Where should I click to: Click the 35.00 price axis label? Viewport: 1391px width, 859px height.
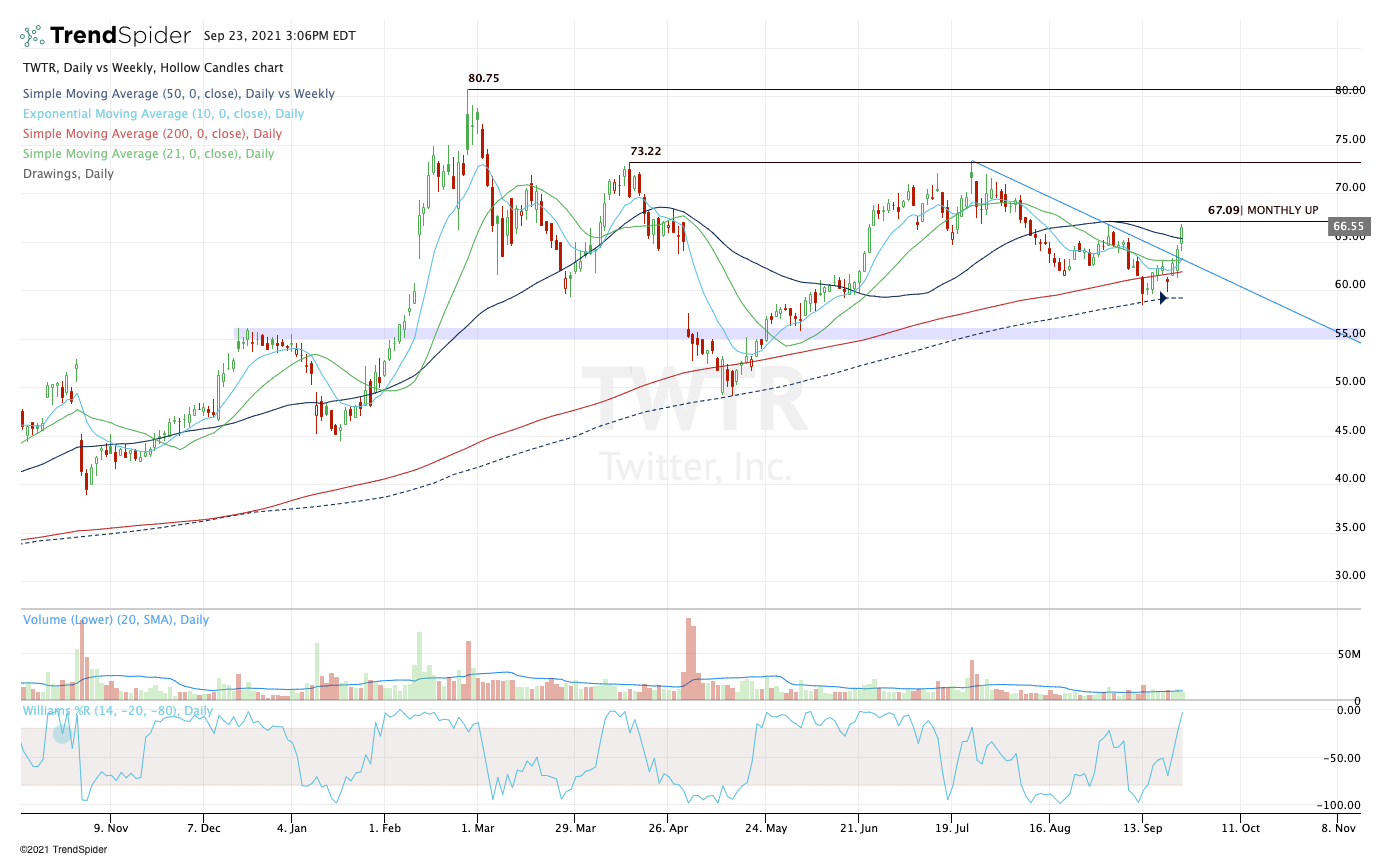point(1349,527)
